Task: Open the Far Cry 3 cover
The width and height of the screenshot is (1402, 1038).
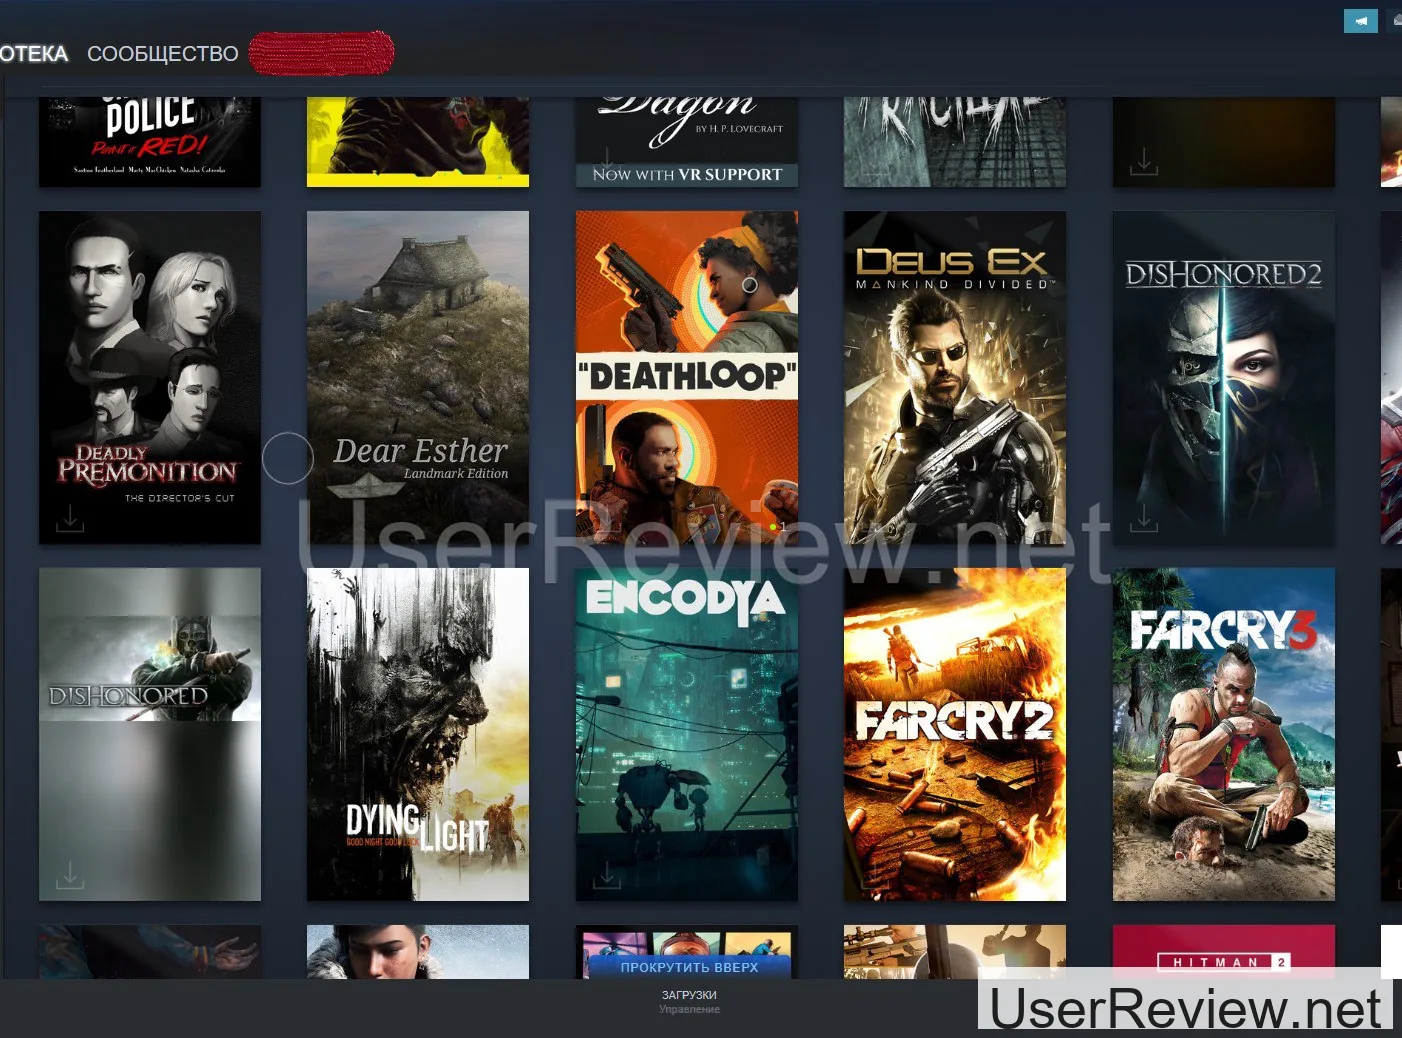Action: (1223, 734)
